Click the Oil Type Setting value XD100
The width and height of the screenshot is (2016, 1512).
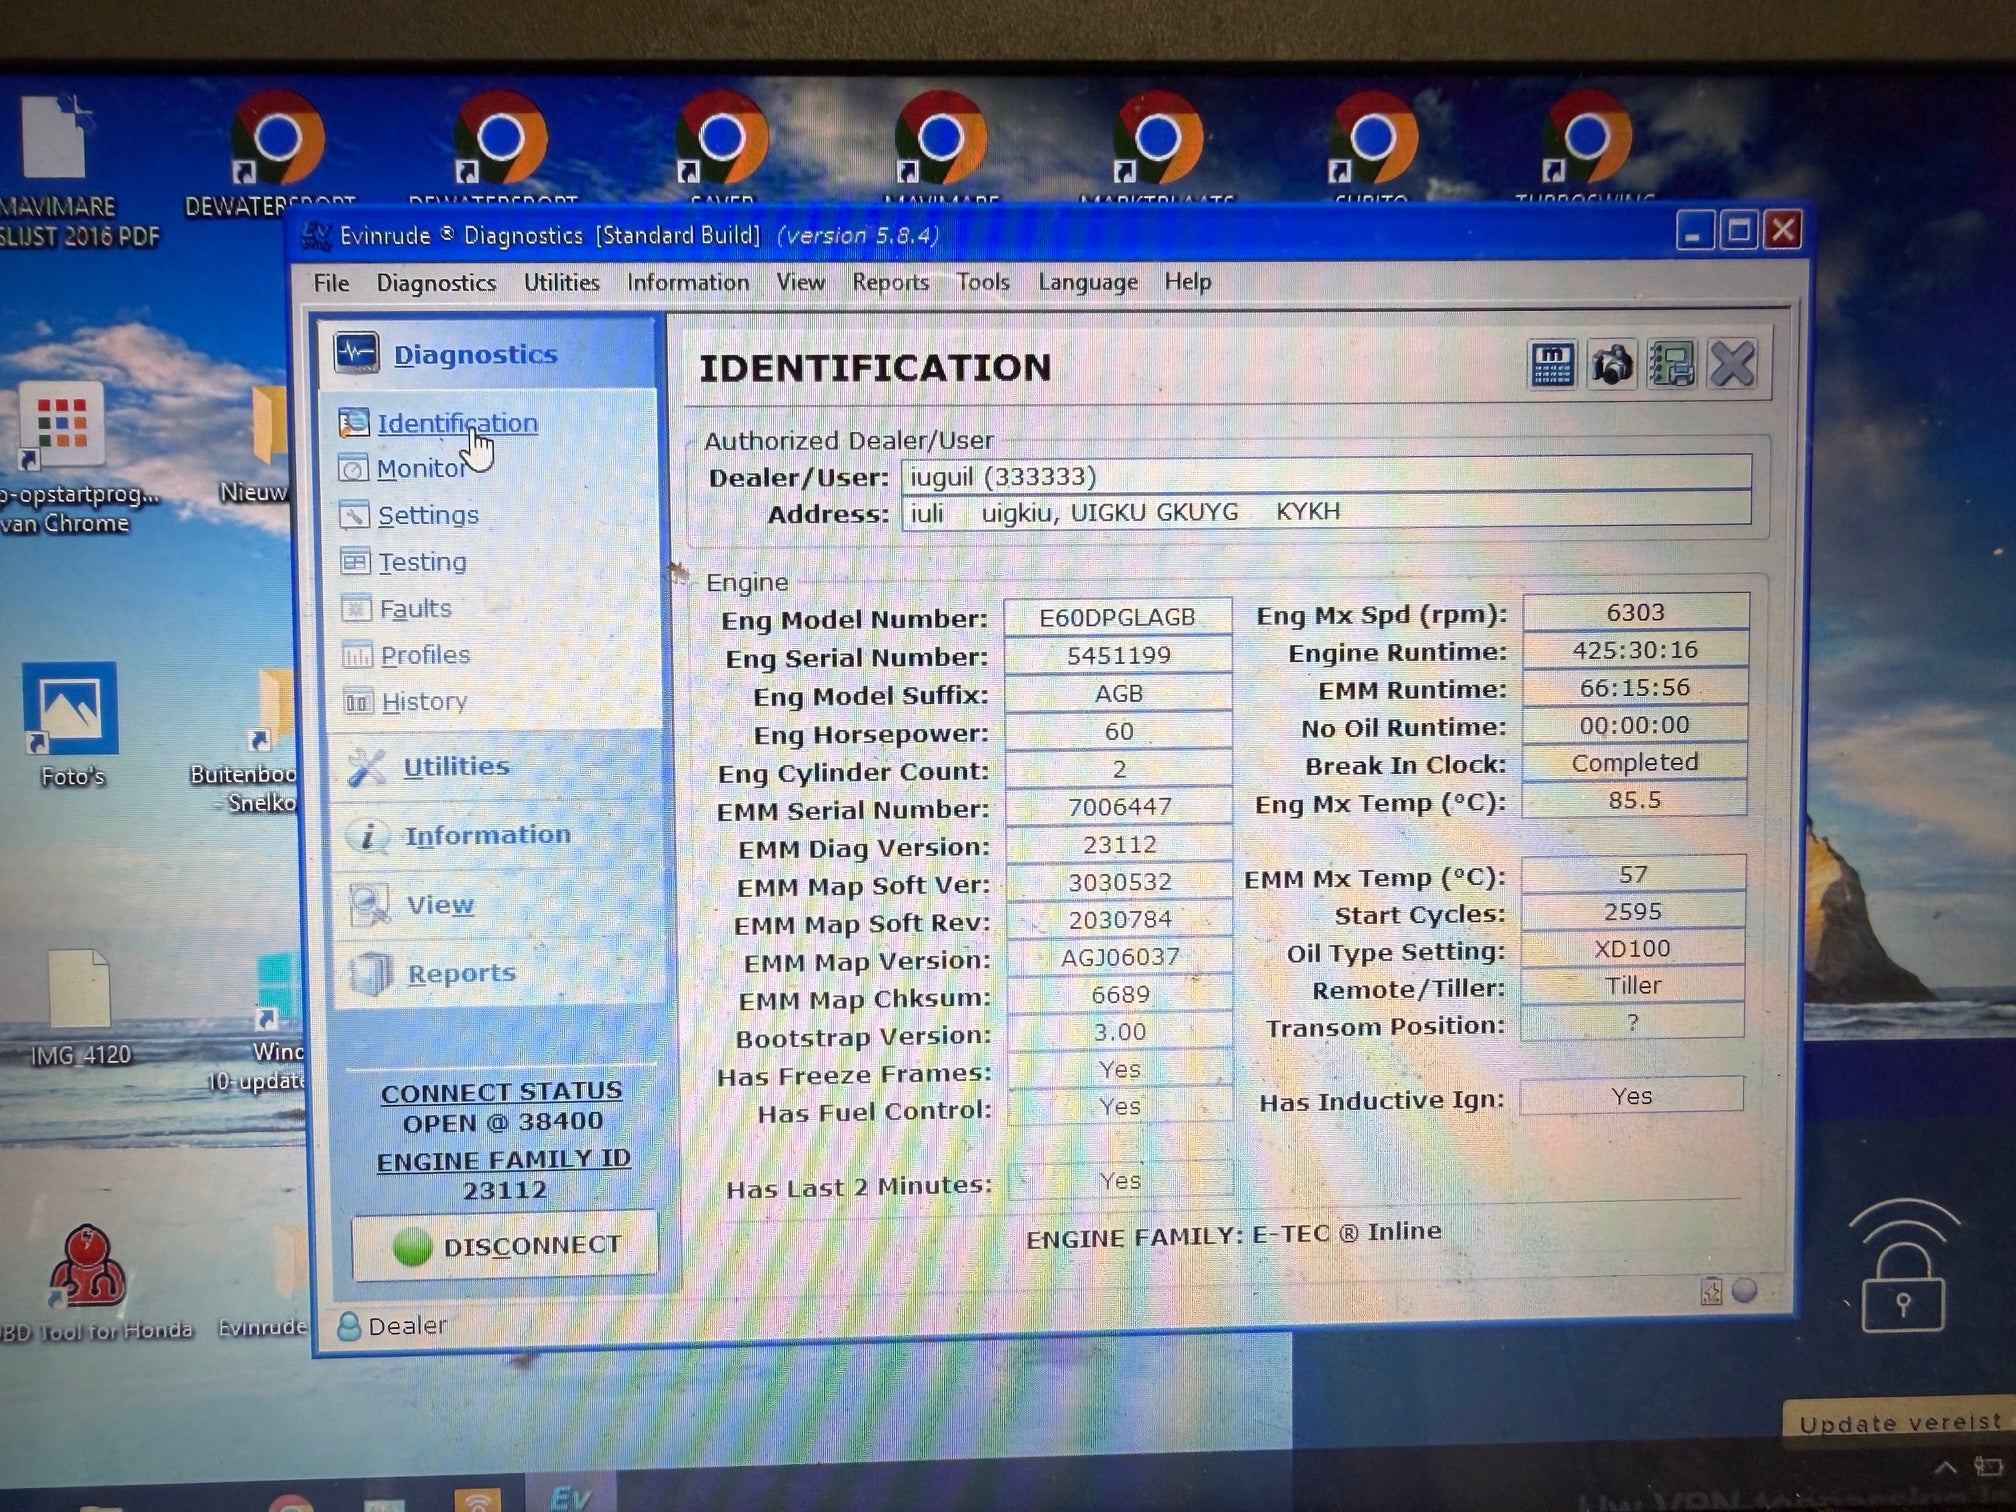point(1633,948)
